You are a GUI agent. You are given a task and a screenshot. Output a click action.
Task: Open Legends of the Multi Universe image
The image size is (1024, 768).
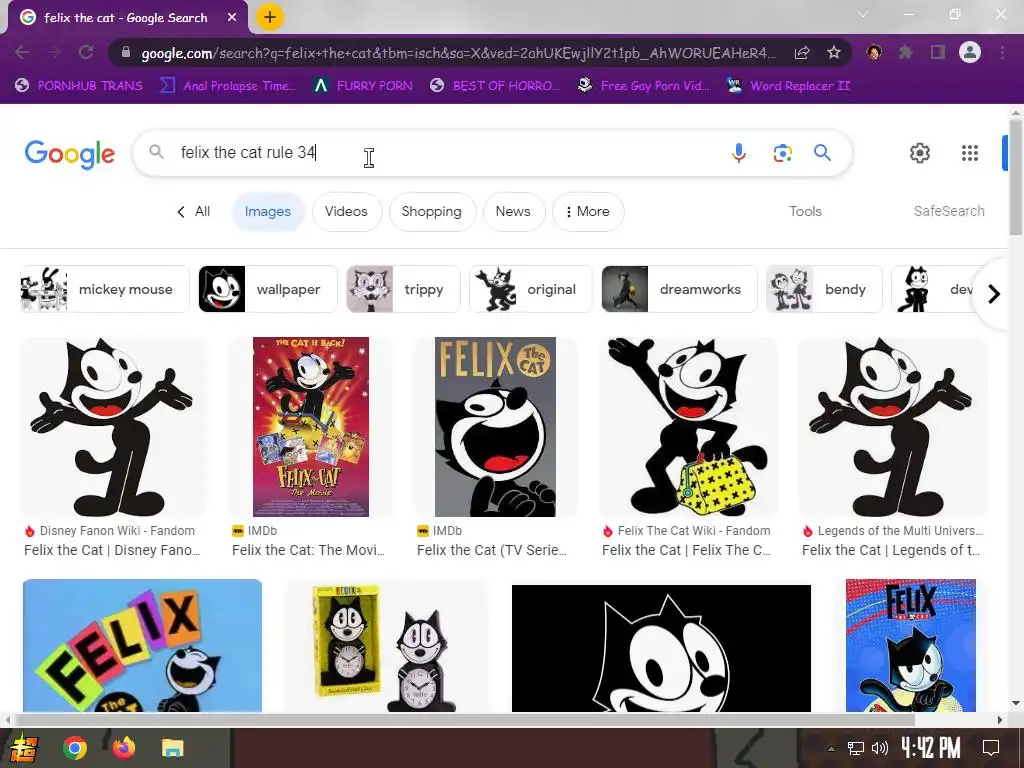(x=893, y=427)
